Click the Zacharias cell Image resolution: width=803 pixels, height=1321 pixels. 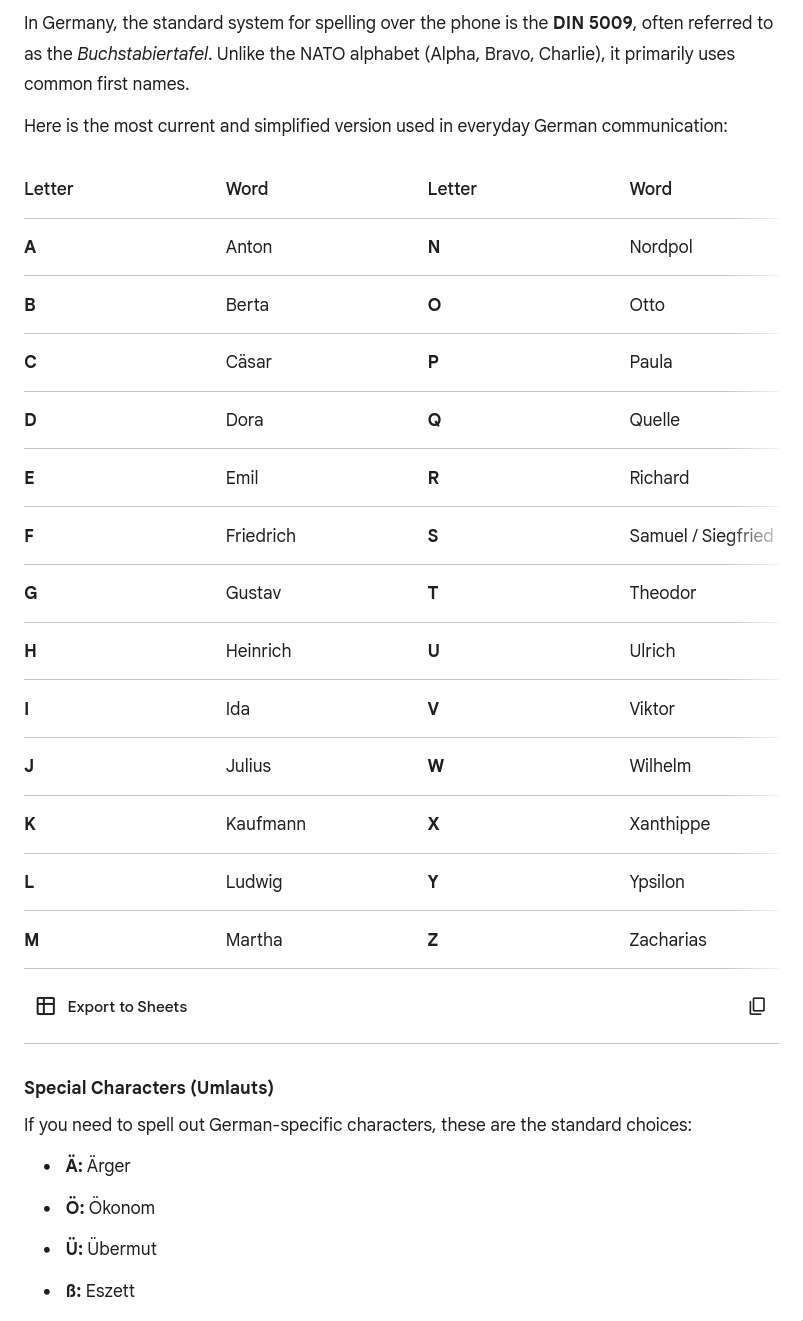667,940
